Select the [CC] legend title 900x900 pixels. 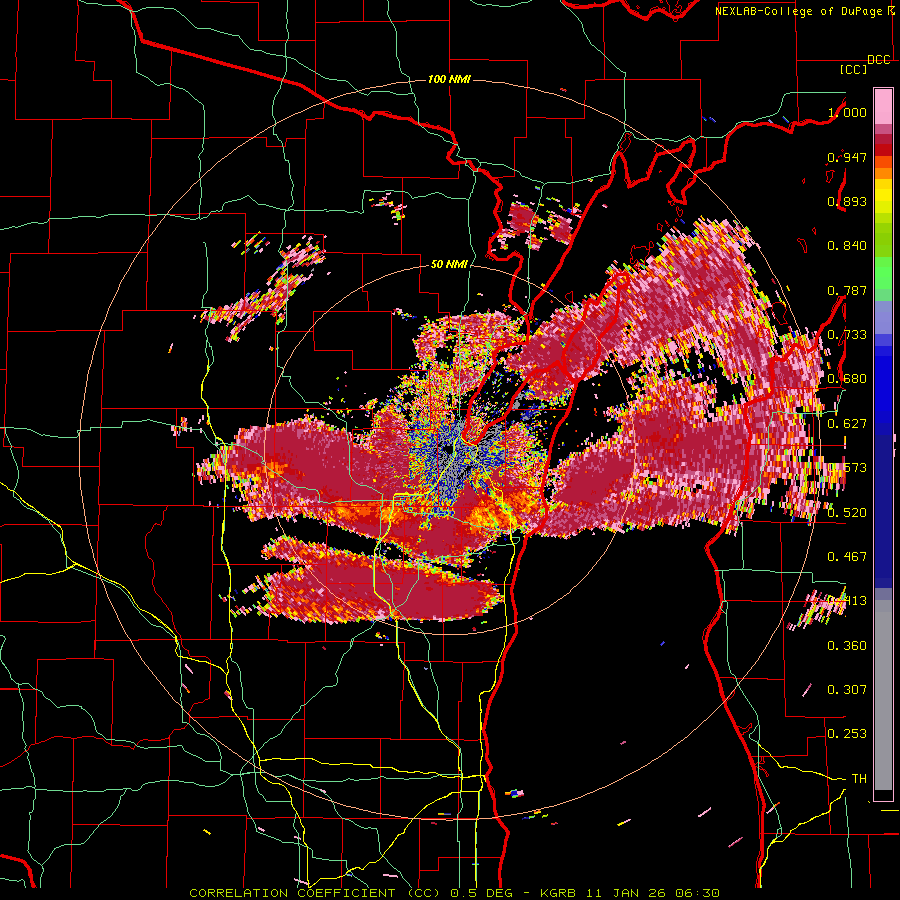tap(854, 70)
